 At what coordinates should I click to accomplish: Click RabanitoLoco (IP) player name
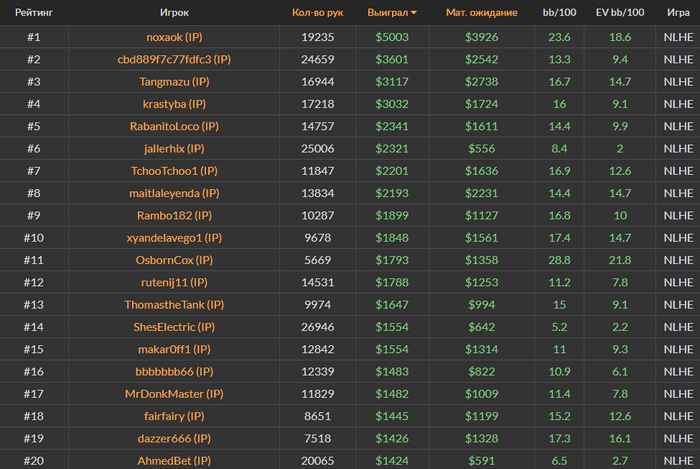[x=174, y=126]
